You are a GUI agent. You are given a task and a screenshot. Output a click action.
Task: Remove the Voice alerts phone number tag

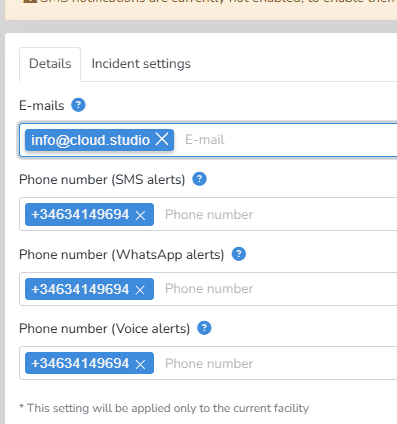point(141,364)
